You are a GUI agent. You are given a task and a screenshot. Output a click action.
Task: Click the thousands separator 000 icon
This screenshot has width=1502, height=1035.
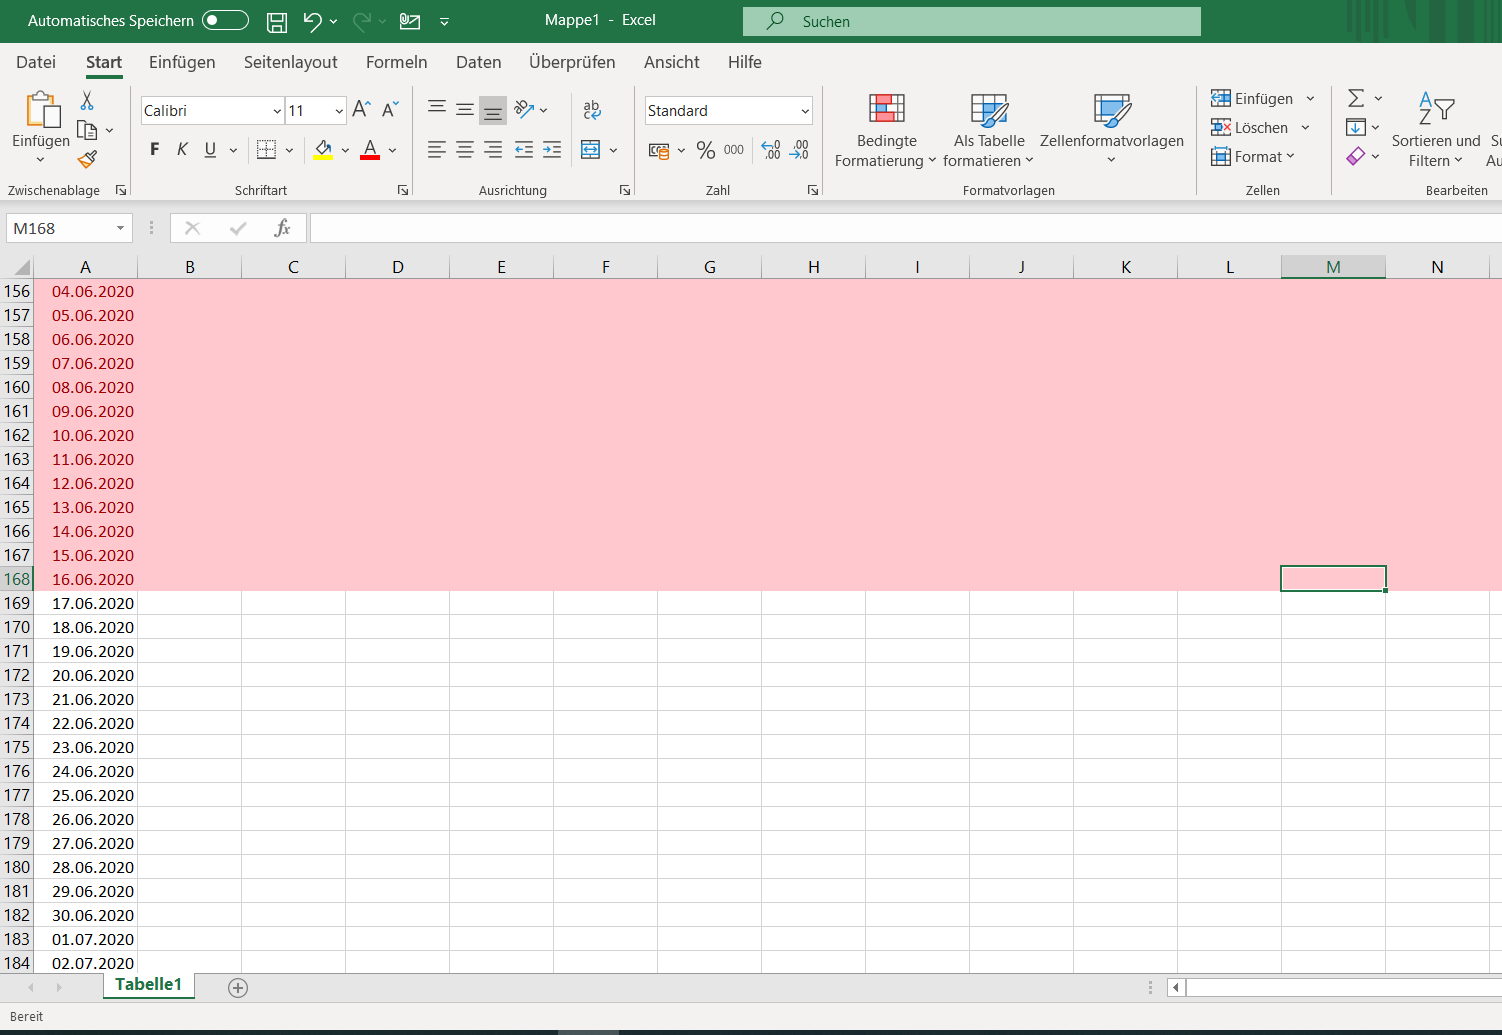tap(734, 150)
